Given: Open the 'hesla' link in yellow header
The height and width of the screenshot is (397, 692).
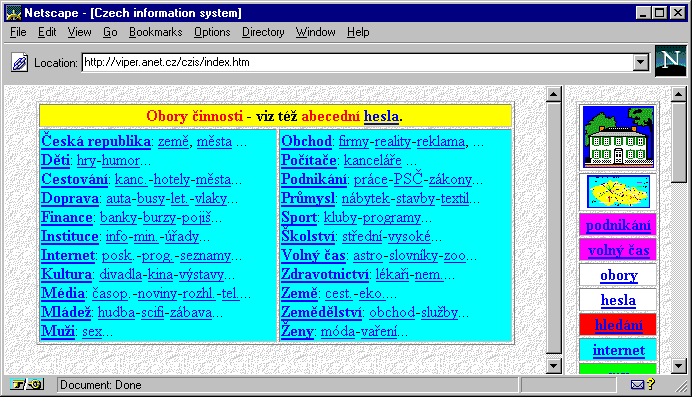Looking at the screenshot, I should click(x=381, y=116).
